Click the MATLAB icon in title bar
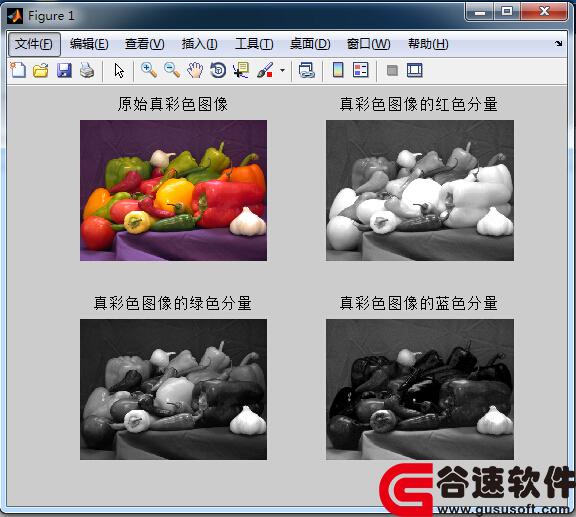Viewport: 576px width, 517px height. tap(15, 16)
